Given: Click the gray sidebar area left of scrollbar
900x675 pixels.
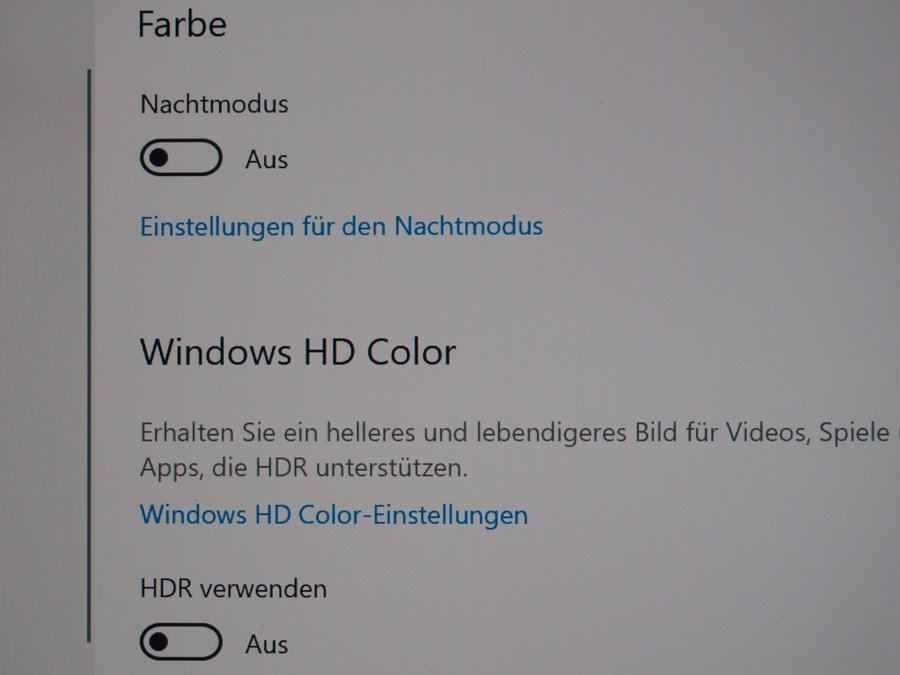Looking at the screenshot, I should (x=43, y=338).
